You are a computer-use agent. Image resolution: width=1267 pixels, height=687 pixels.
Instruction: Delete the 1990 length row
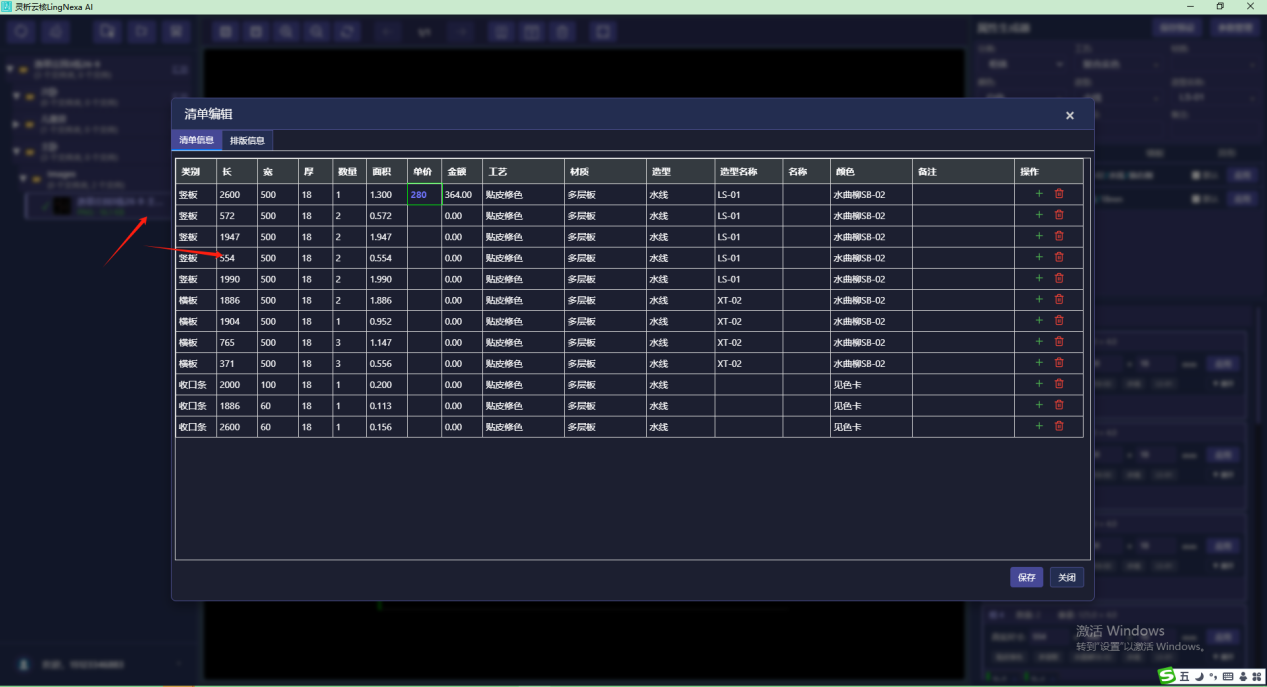1059,278
